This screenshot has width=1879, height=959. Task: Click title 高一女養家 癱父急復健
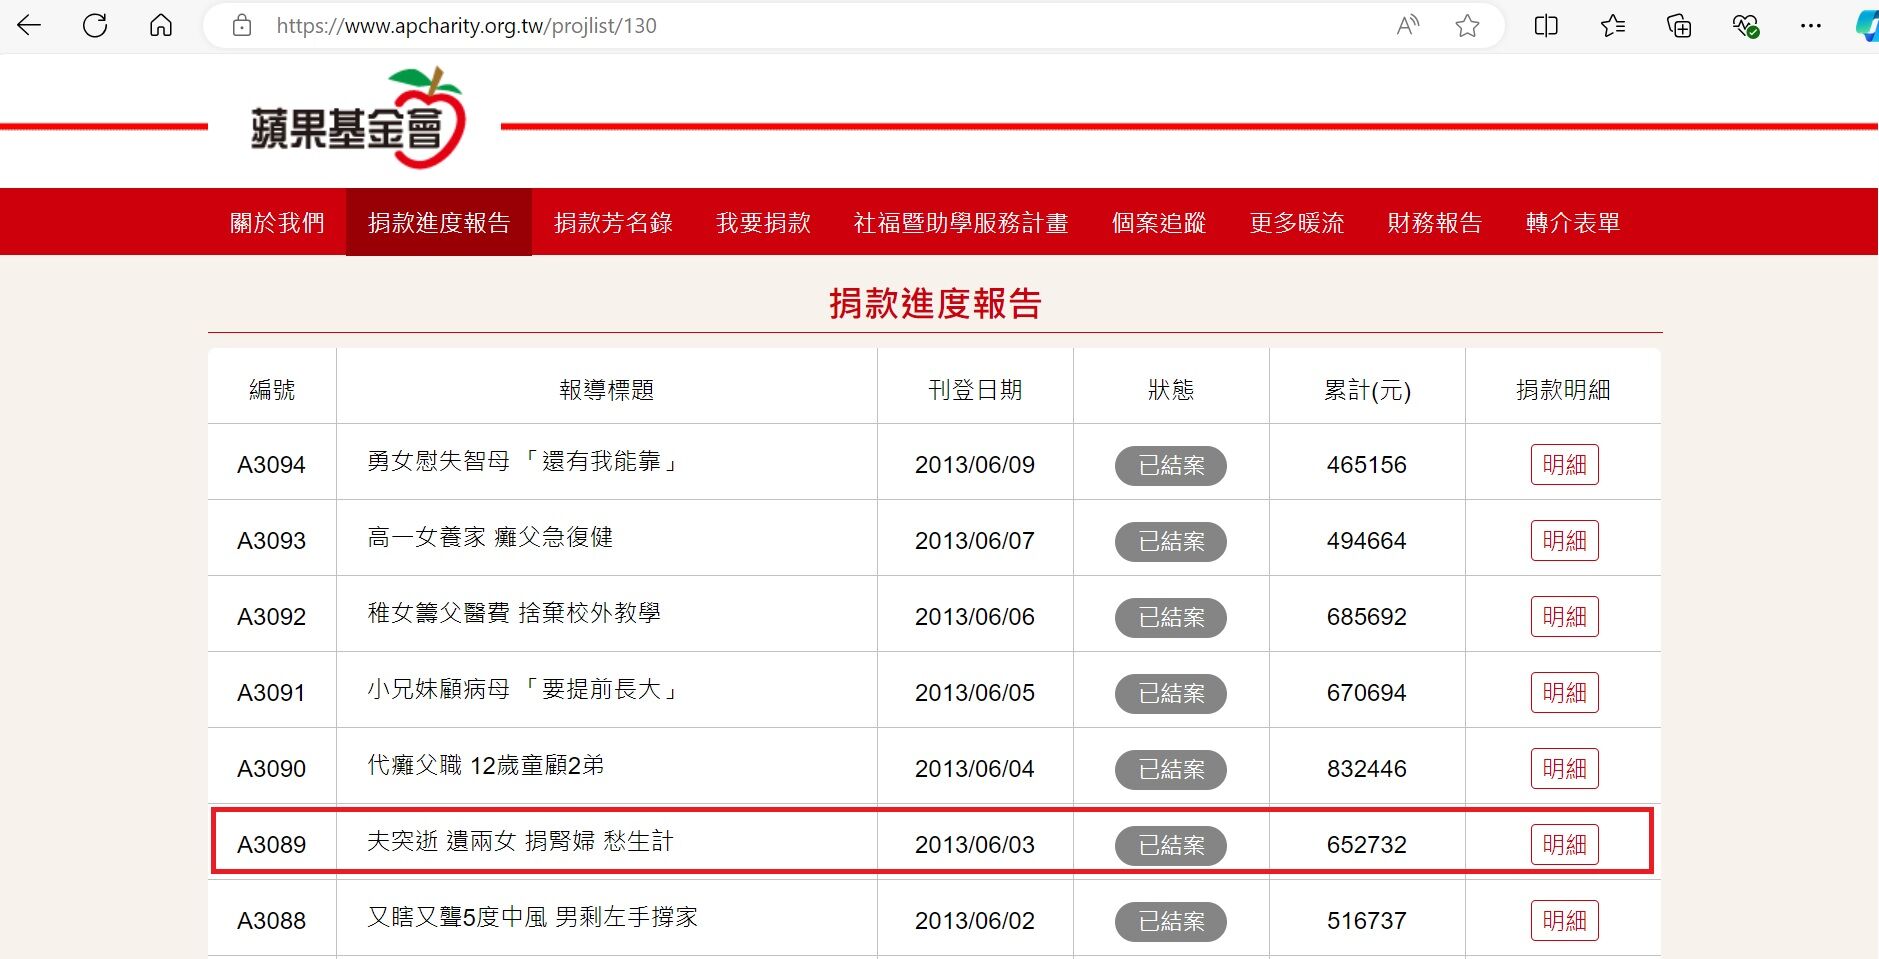click(490, 537)
